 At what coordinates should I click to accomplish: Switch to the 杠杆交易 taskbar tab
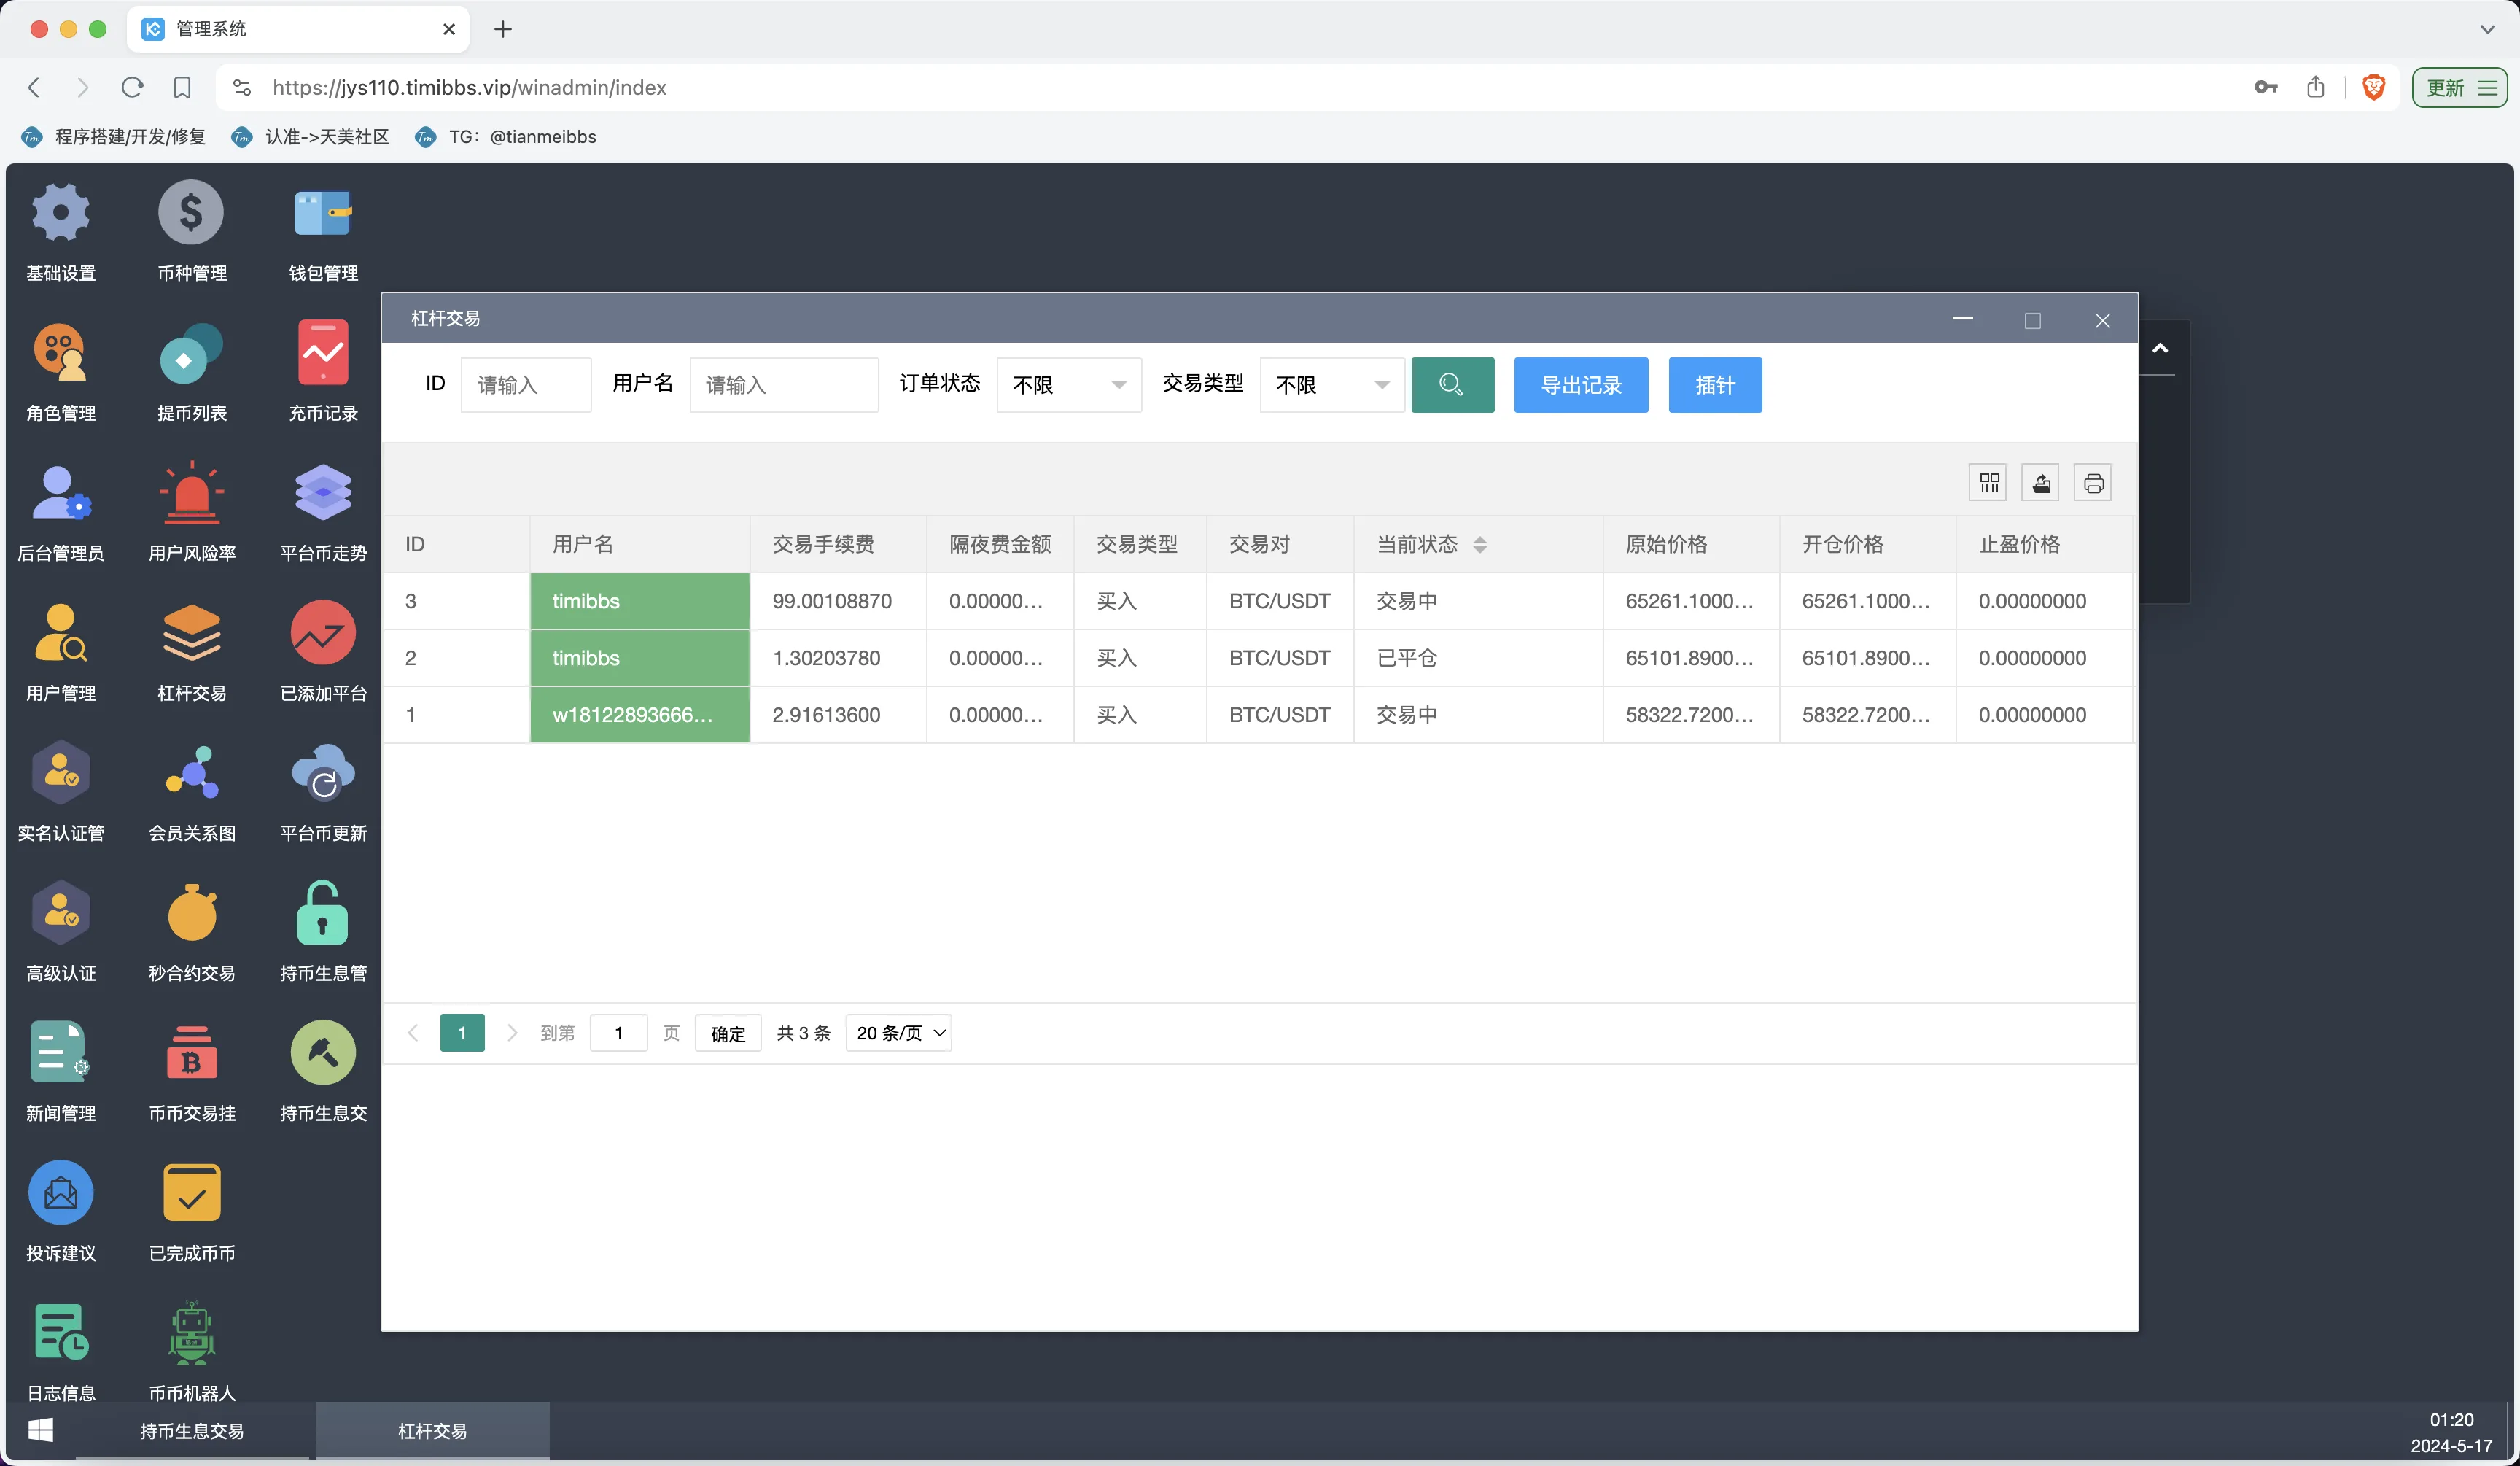tap(432, 1430)
